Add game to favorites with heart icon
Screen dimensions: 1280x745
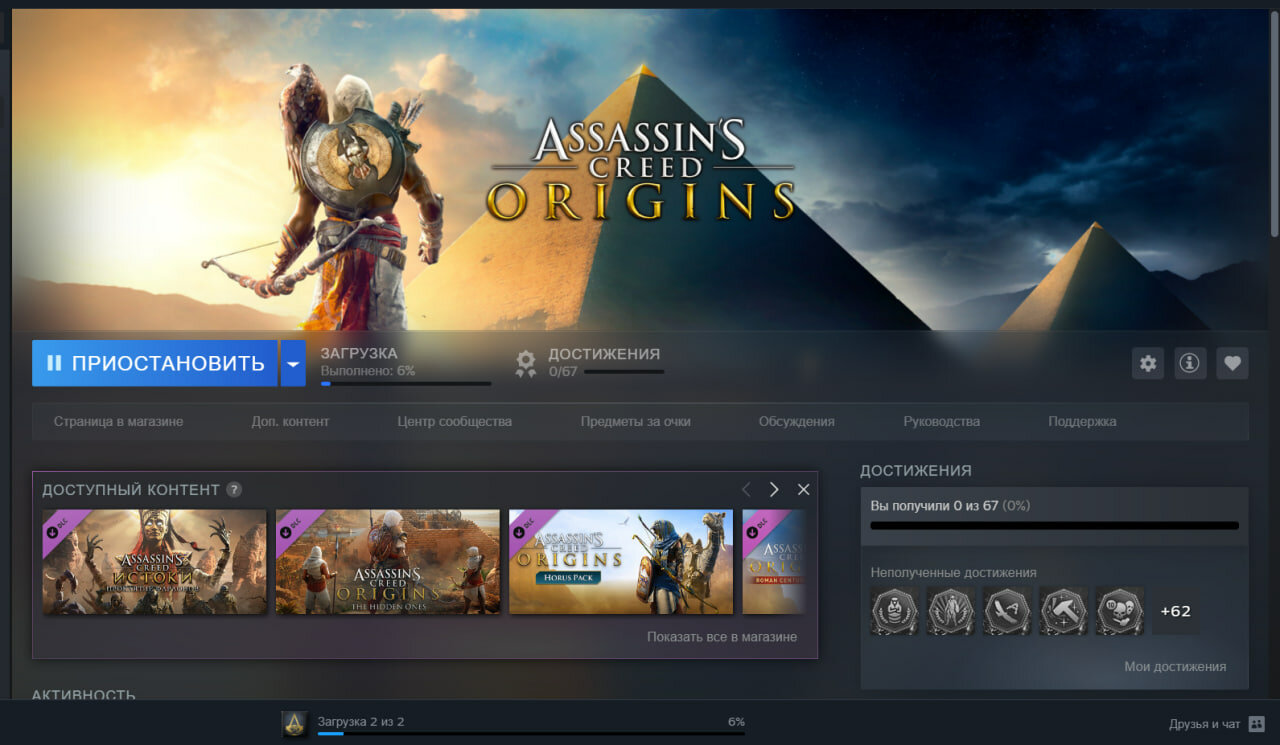tap(1232, 363)
